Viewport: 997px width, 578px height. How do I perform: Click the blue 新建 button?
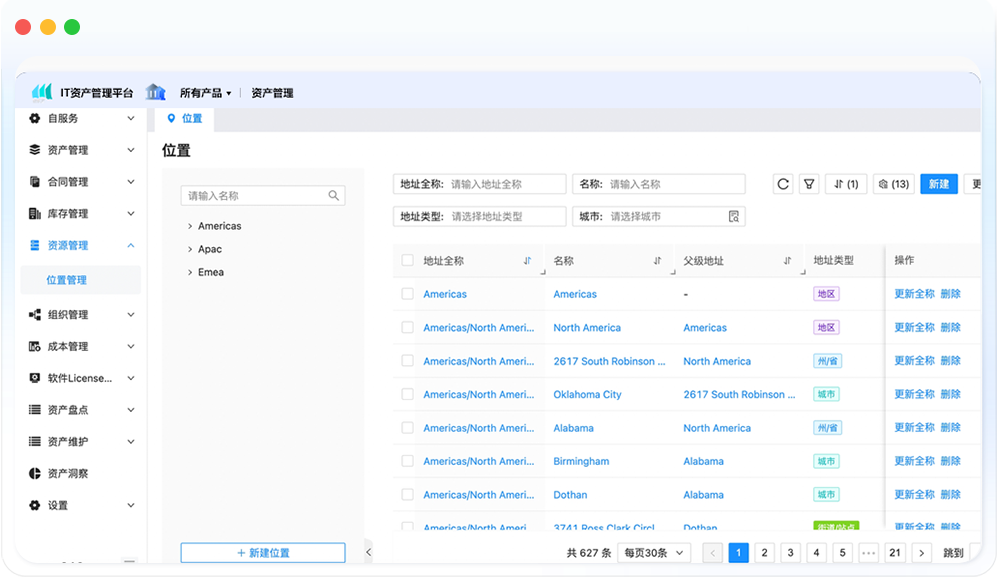pyautogui.click(x=938, y=184)
